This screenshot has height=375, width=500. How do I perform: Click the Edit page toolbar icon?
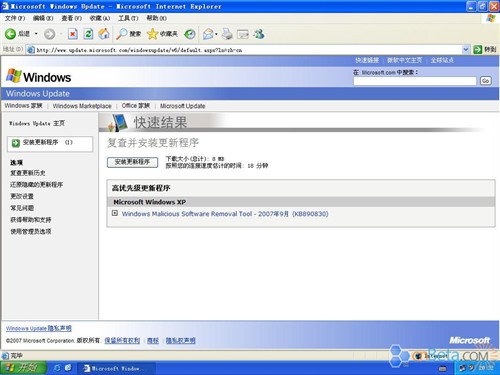pyautogui.click(x=243, y=34)
